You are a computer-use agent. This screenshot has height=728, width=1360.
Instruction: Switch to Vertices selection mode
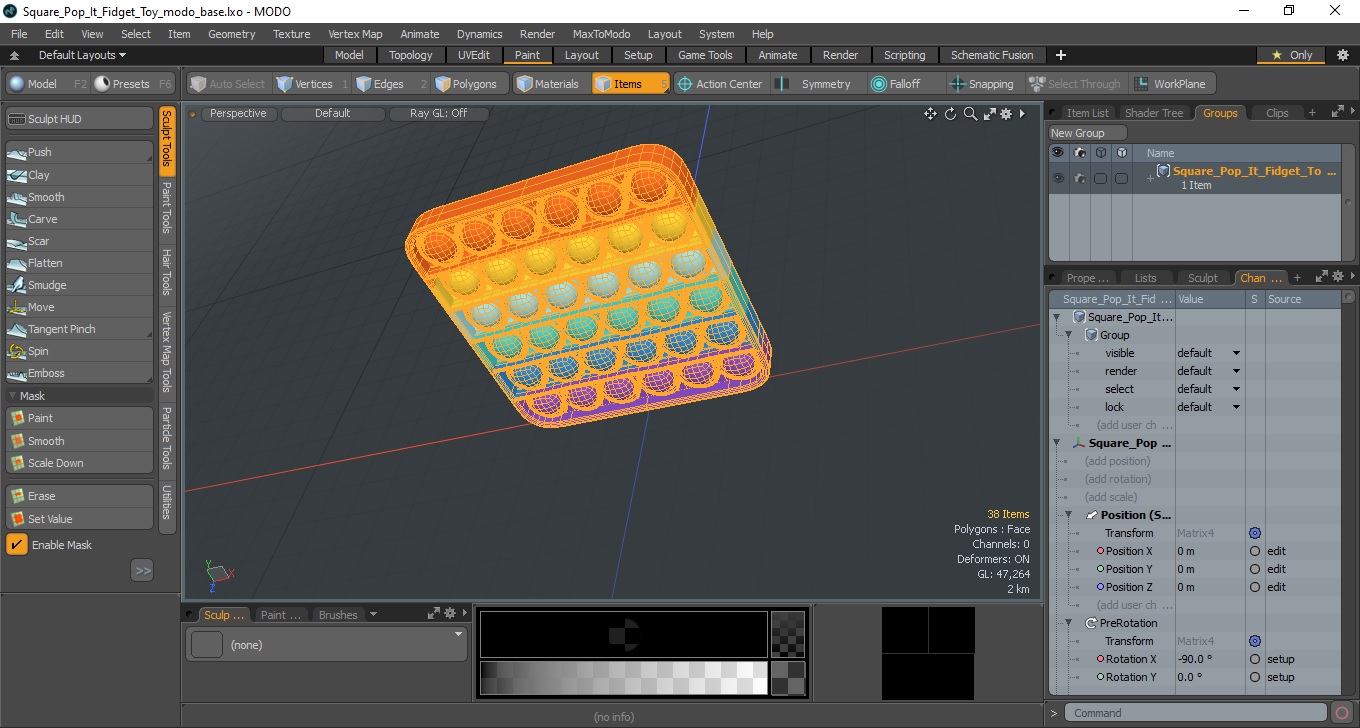coord(311,84)
